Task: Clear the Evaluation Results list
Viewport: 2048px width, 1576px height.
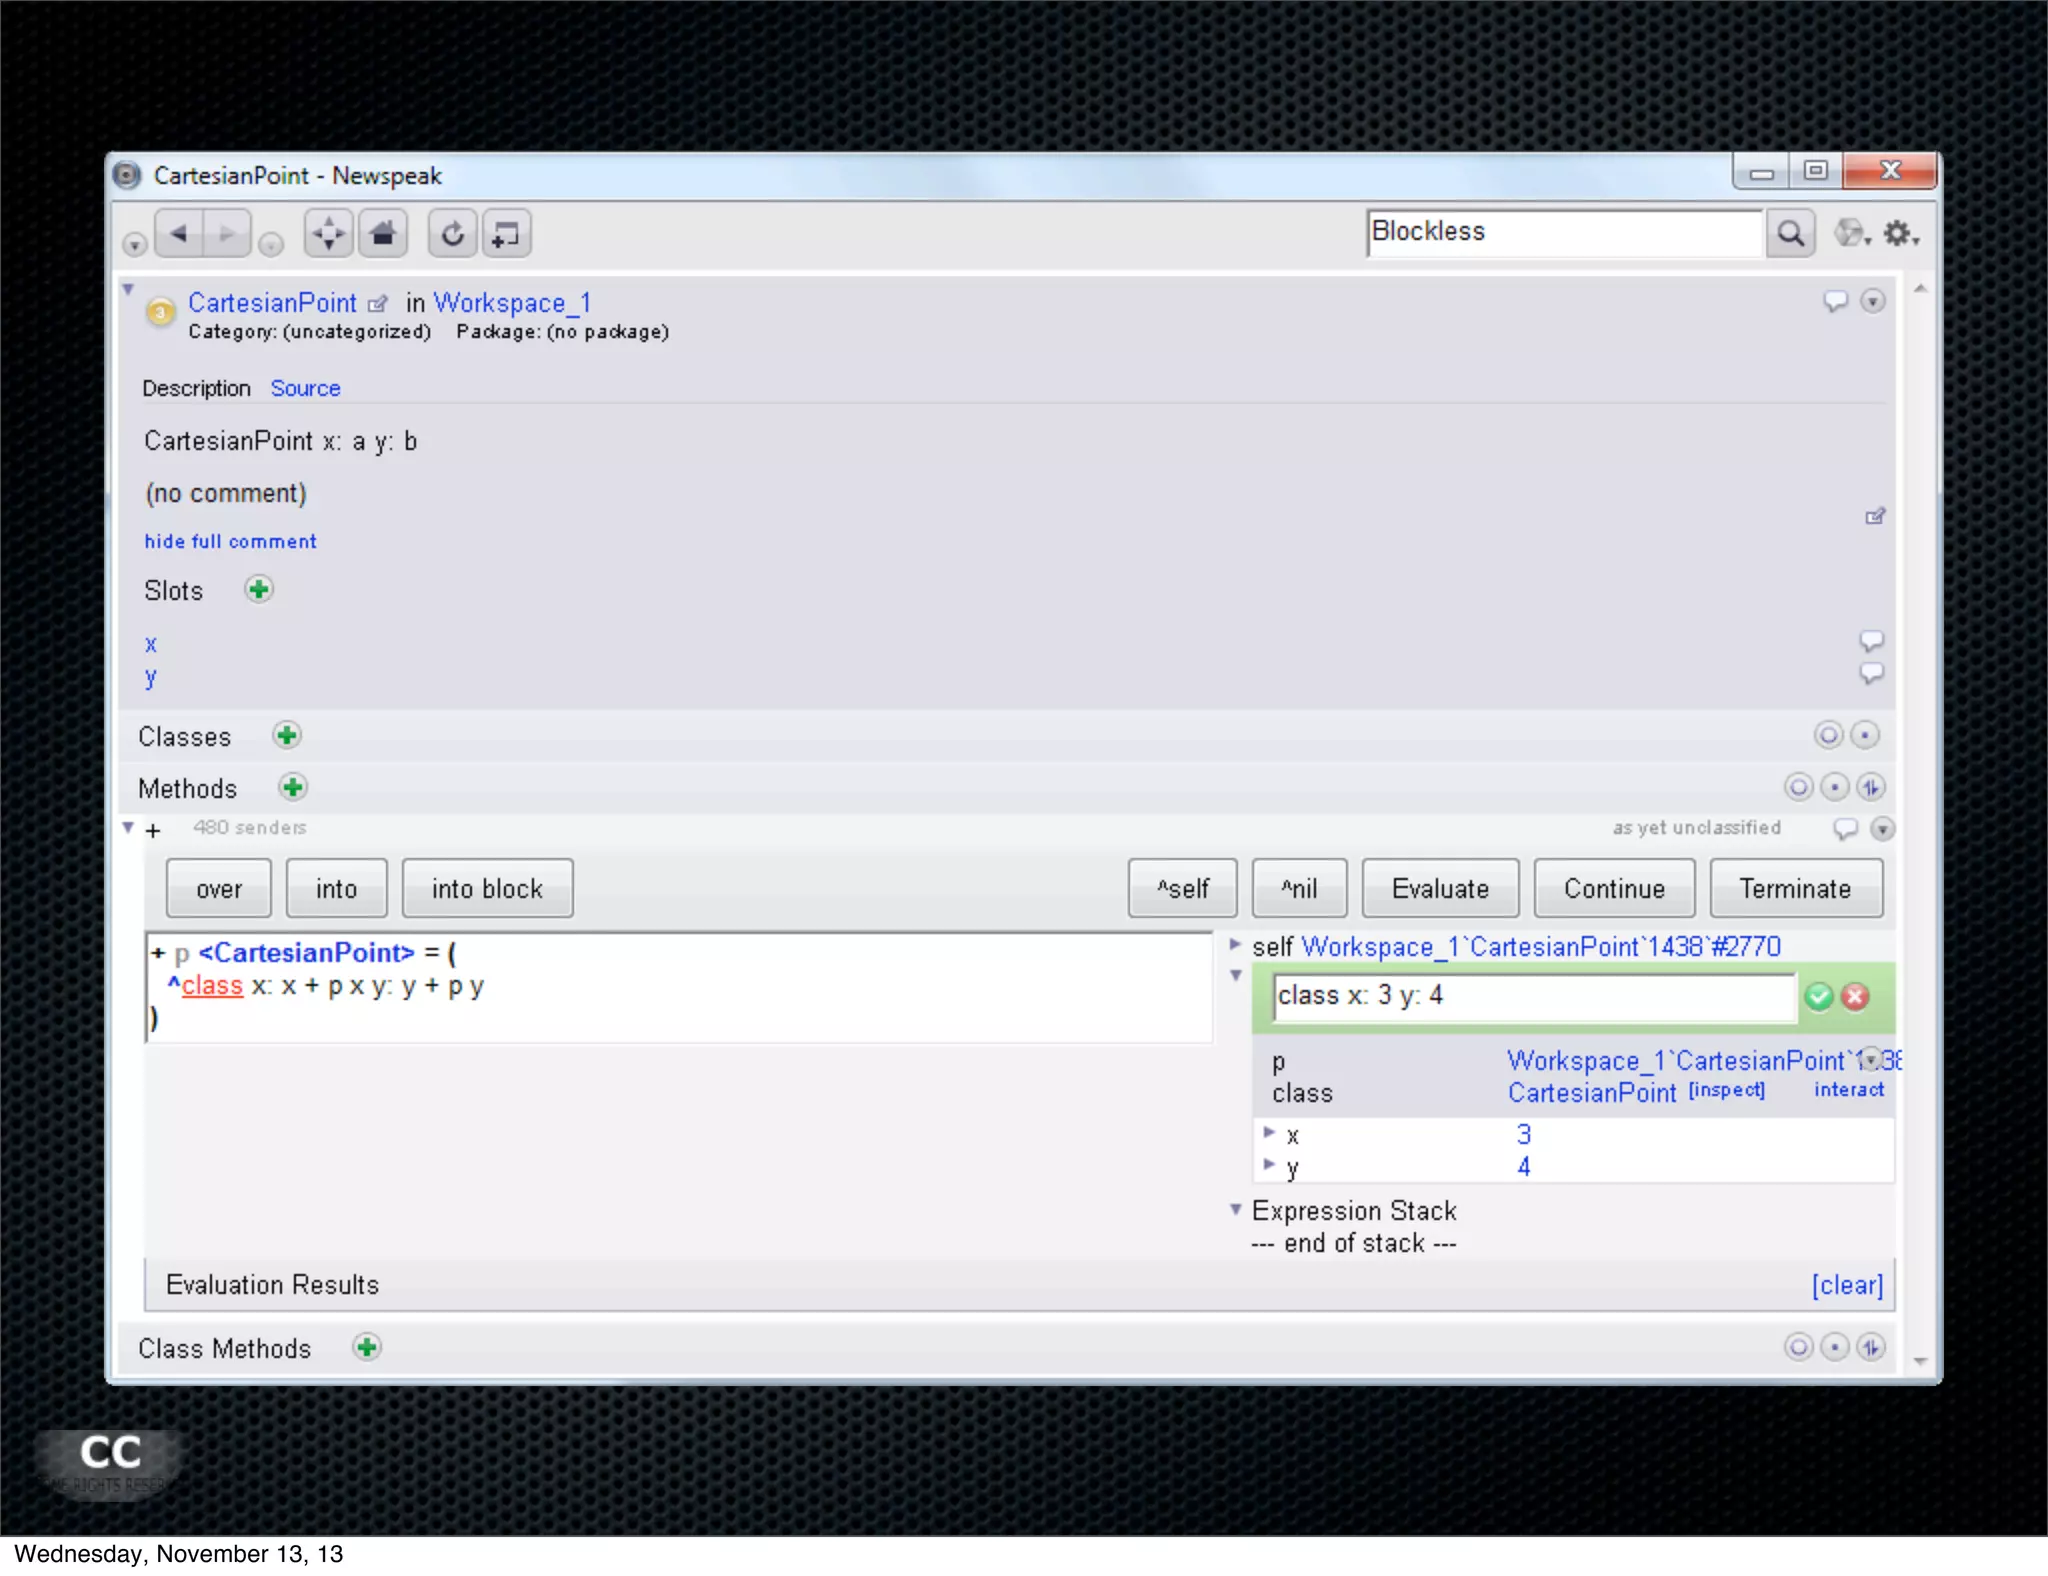Action: 1846,1285
